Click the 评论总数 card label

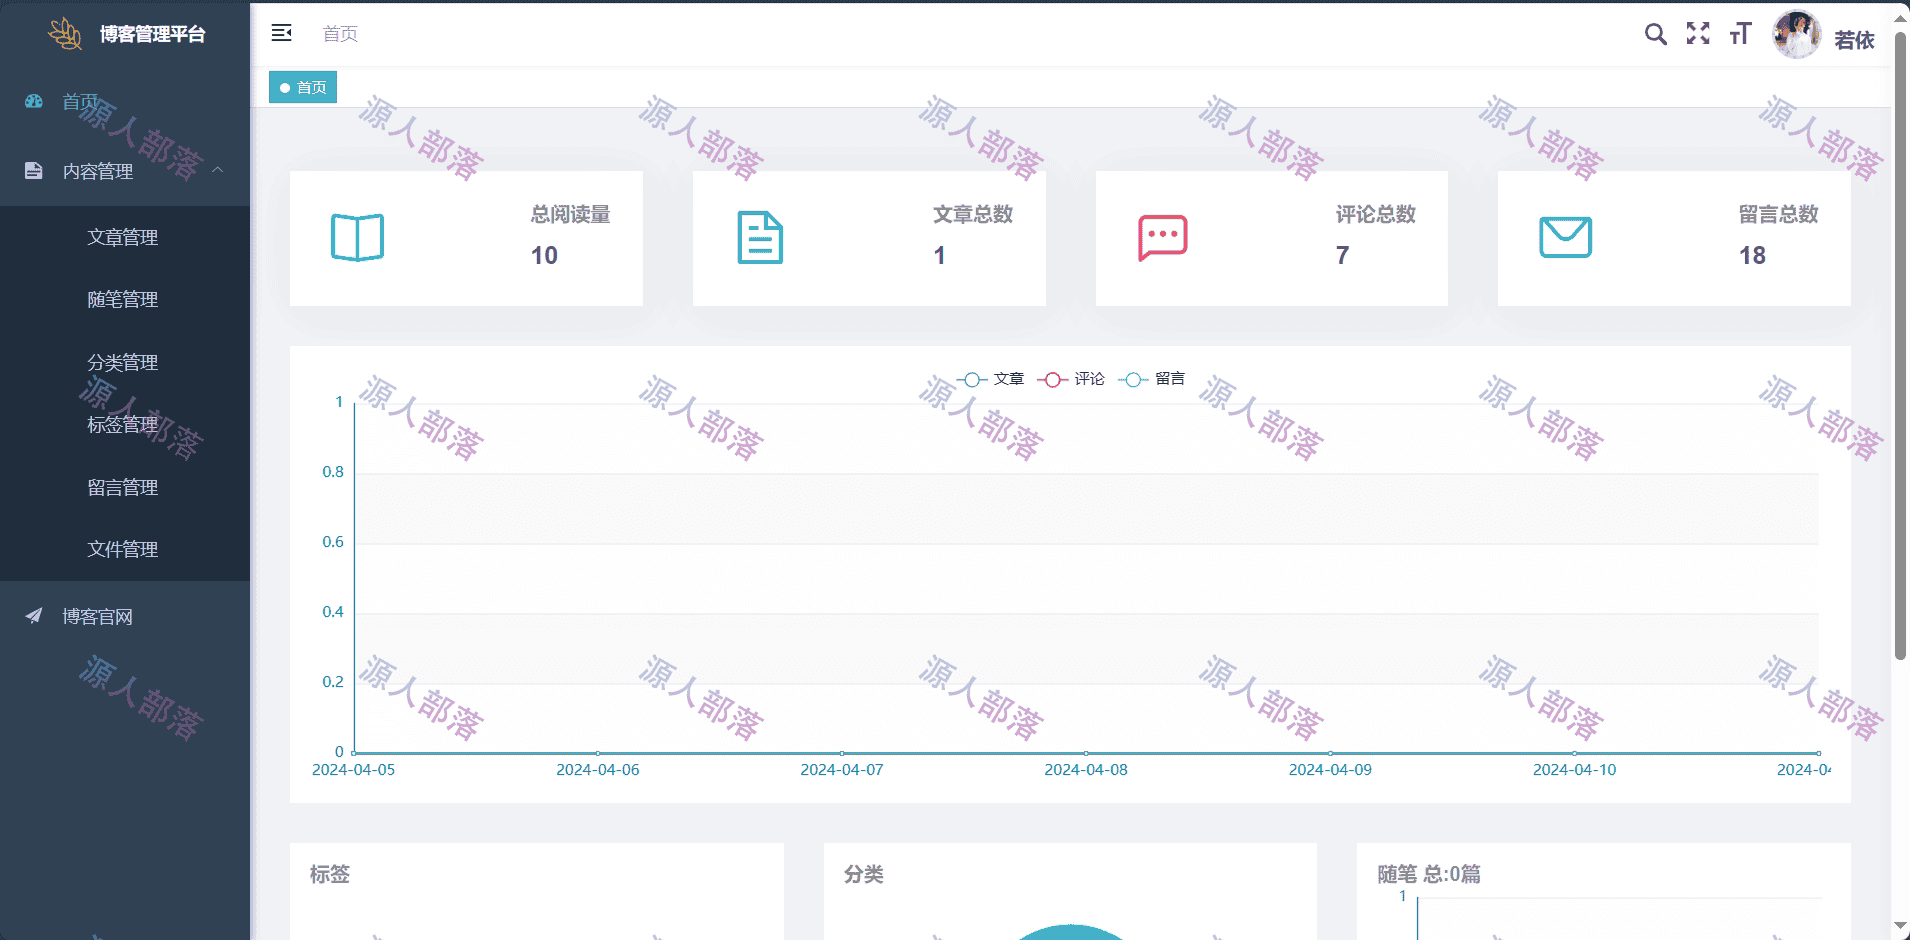pos(1376,214)
